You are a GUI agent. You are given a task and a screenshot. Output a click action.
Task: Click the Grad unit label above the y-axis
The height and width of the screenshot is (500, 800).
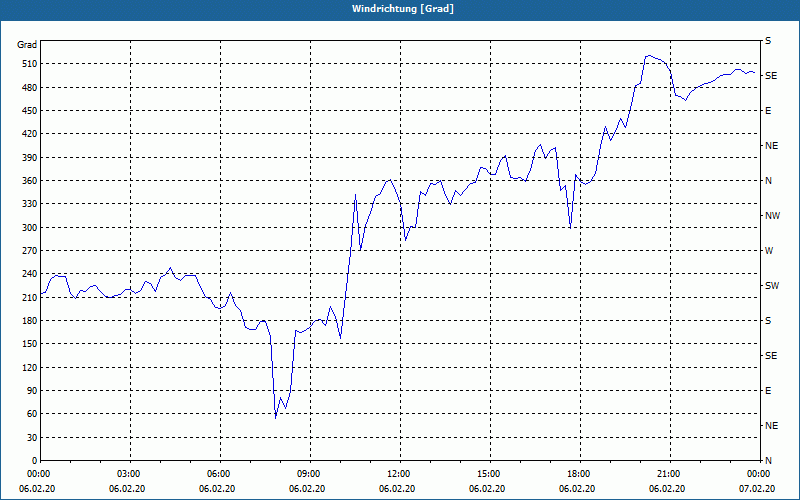pos(27,45)
